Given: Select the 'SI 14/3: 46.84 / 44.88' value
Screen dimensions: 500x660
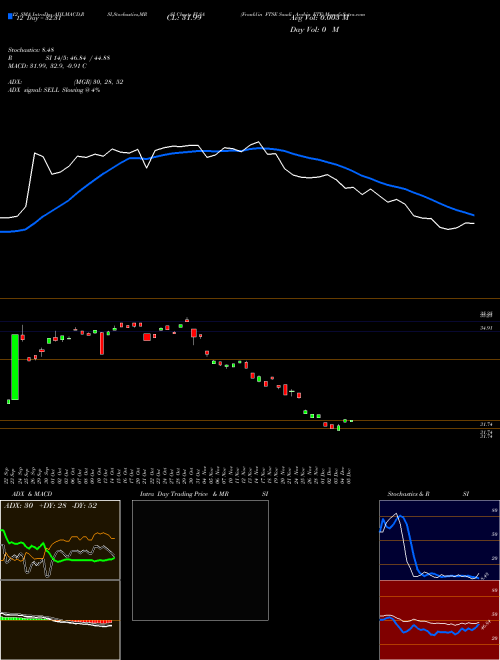Looking at the screenshot, I should pos(77,58).
